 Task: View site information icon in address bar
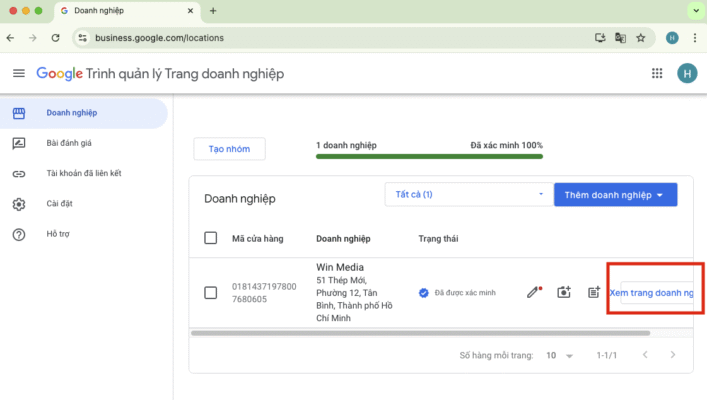click(83, 38)
